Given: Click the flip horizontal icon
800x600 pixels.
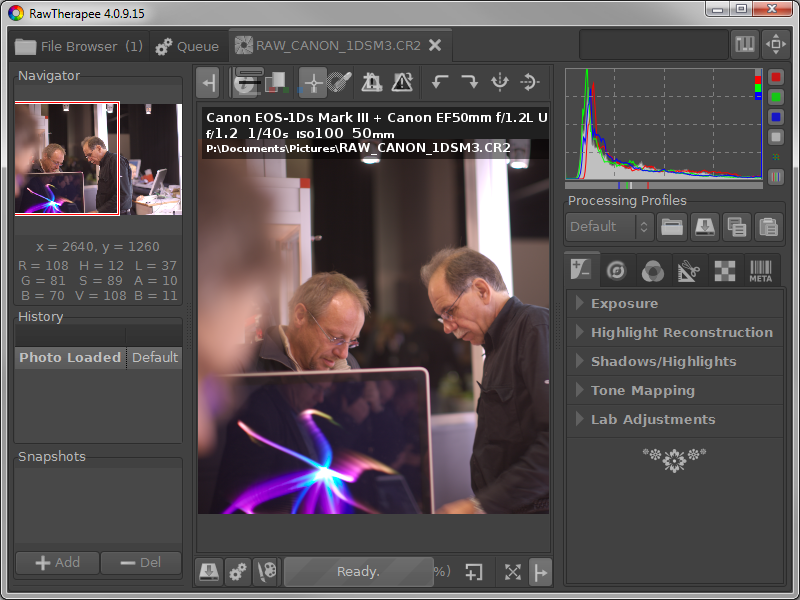Looking at the screenshot, I should [499, 82].
